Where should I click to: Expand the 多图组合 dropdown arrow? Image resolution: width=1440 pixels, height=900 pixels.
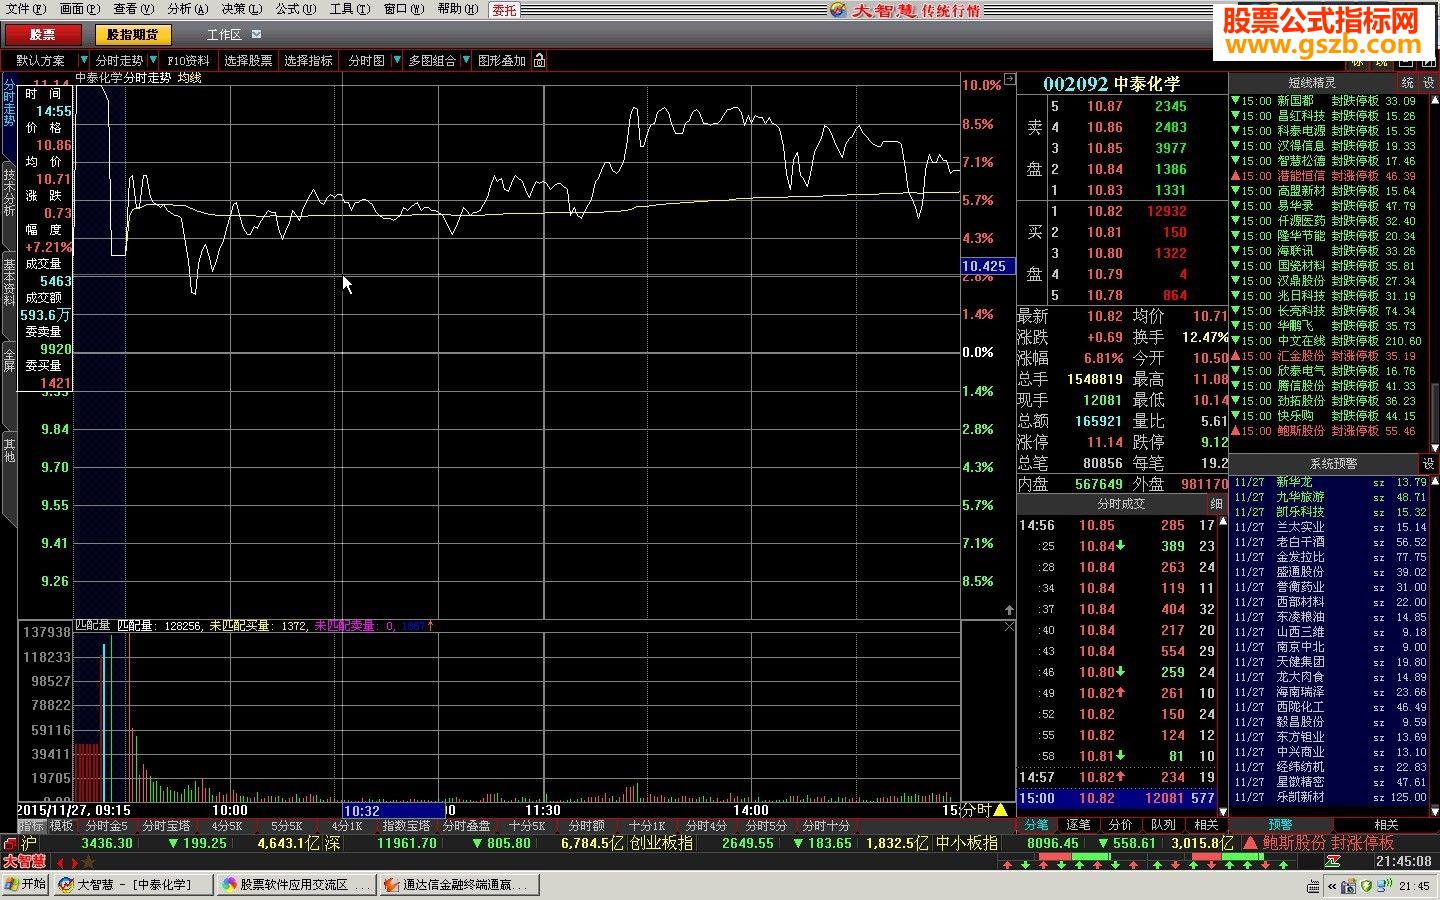pyautogui.click(x=465, y=61)
